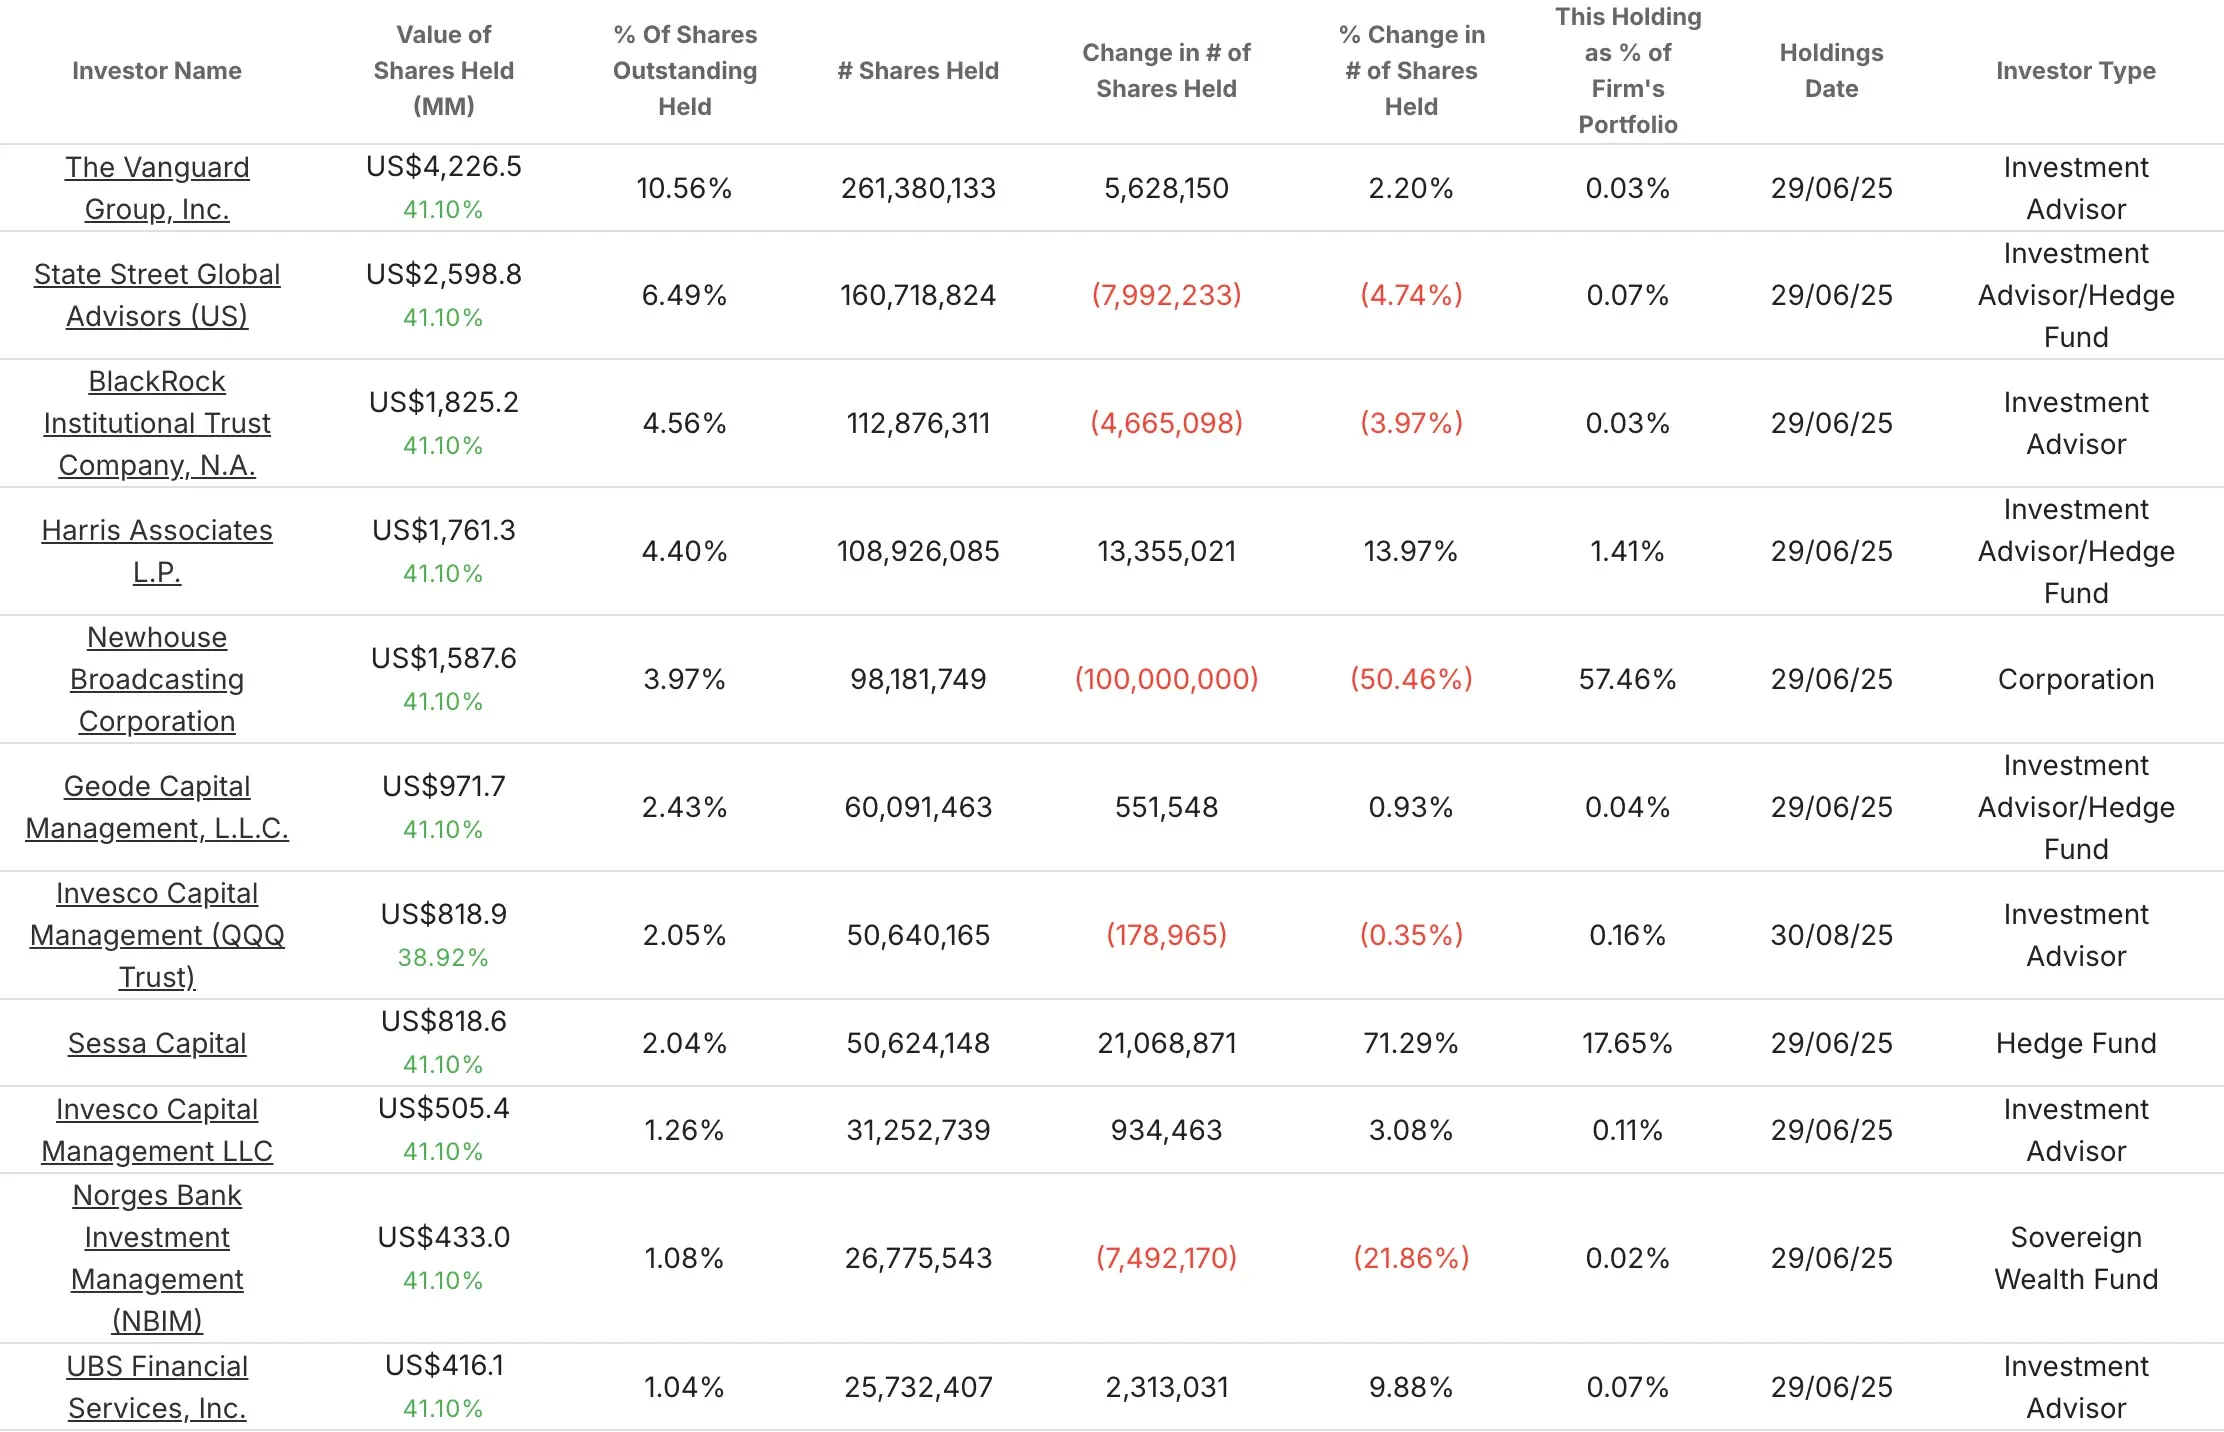Click Change in # of Shares Held header
The width and height of the screenshot is (2224, 1432).
coord(1166,71)
